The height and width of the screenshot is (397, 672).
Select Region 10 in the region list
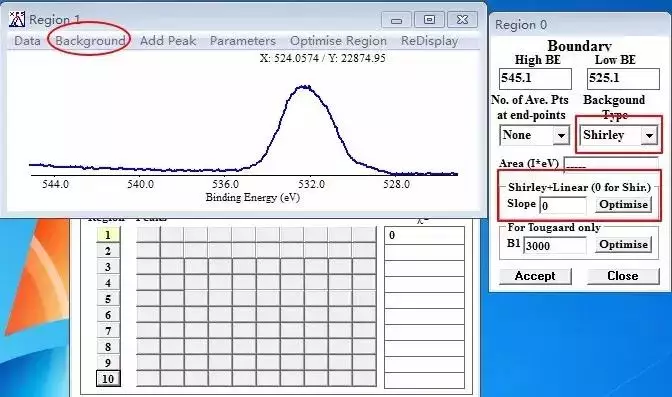(108, 379)
